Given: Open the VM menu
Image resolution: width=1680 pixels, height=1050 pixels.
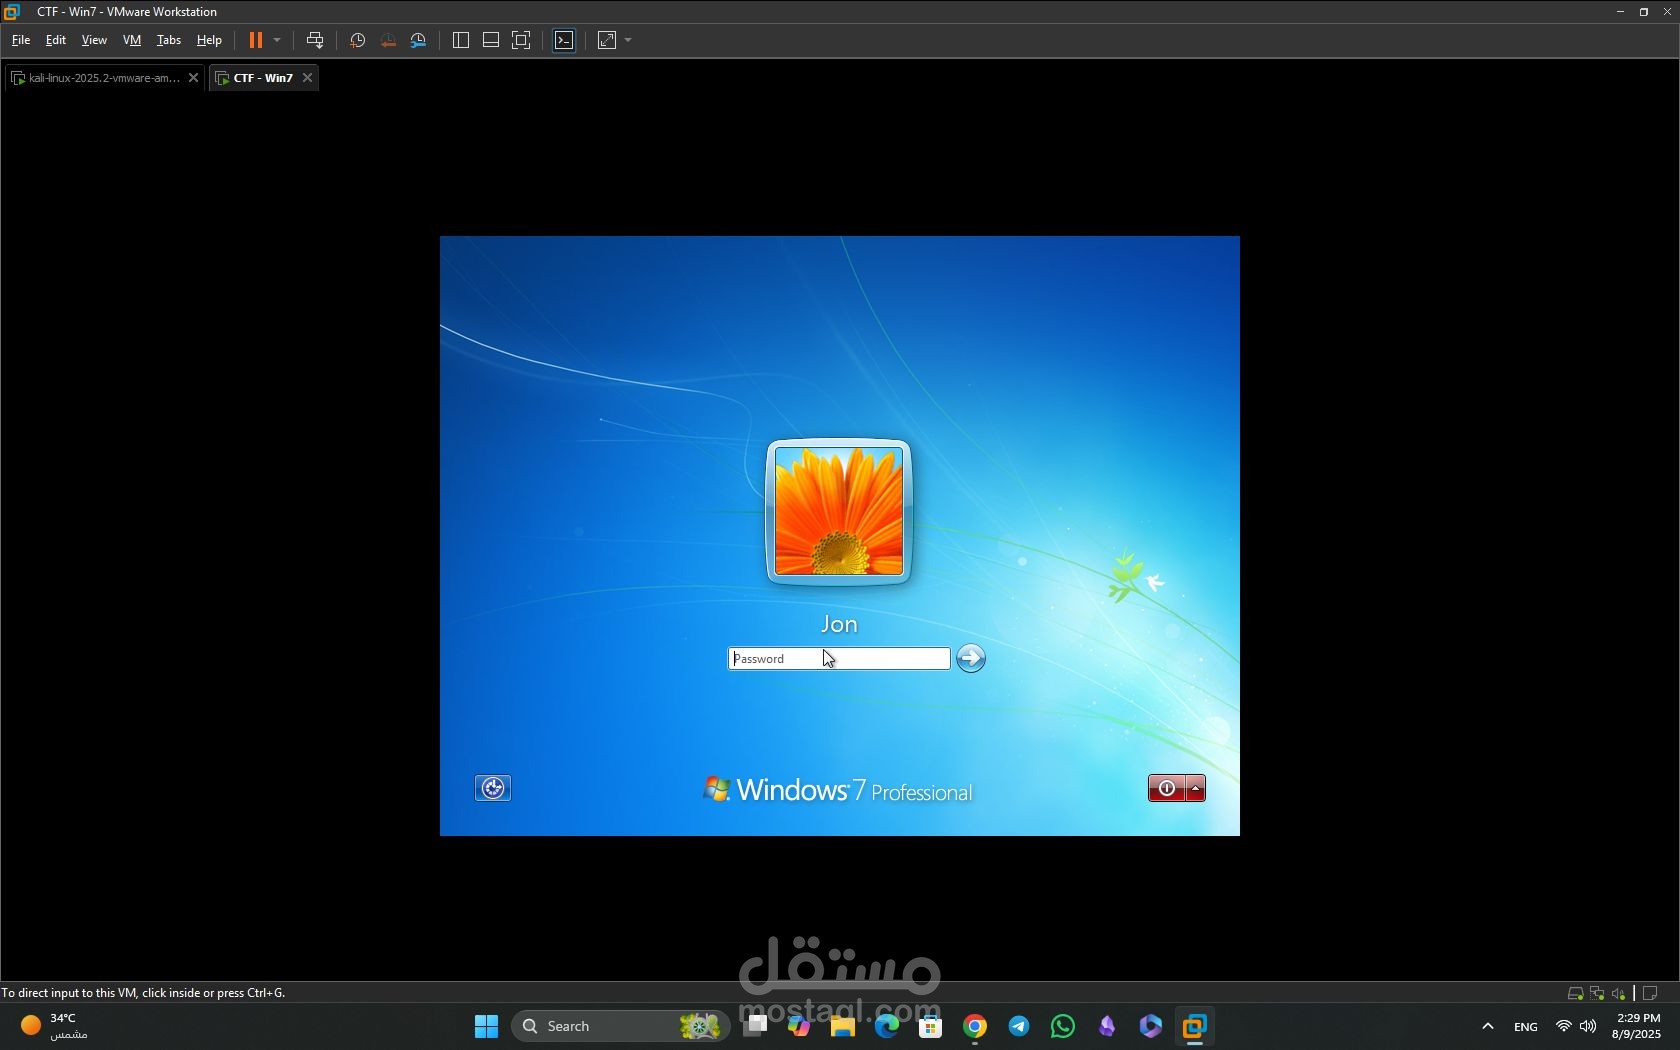Looking at the screenshot, I should click(x=132, y=40).
